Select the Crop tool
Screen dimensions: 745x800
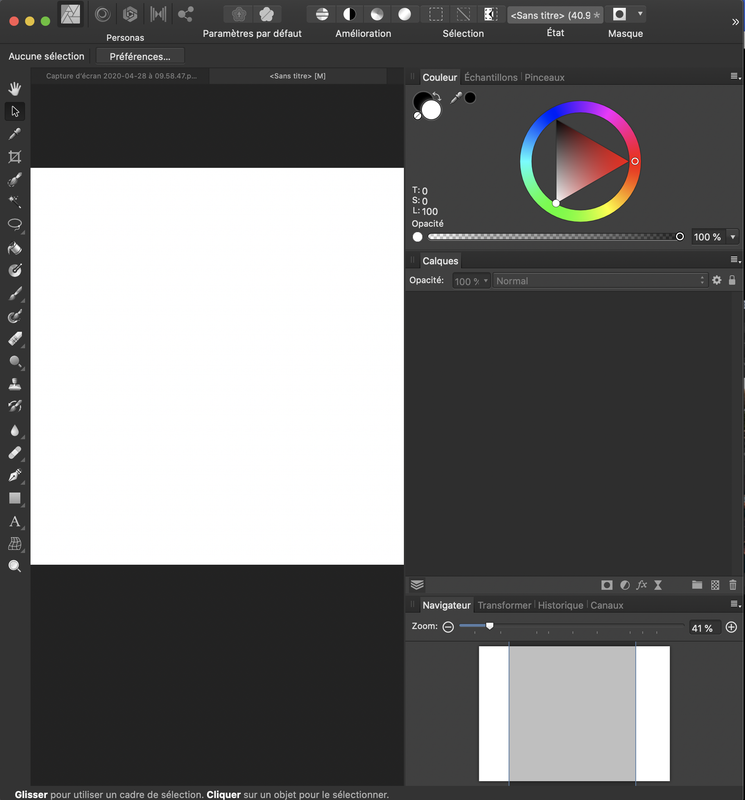point(15,157)
